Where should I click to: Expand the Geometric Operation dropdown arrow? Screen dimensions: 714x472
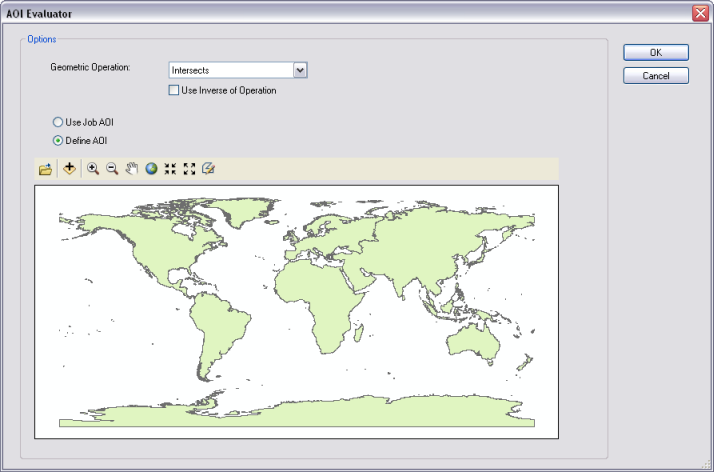(x=299, y=70)
